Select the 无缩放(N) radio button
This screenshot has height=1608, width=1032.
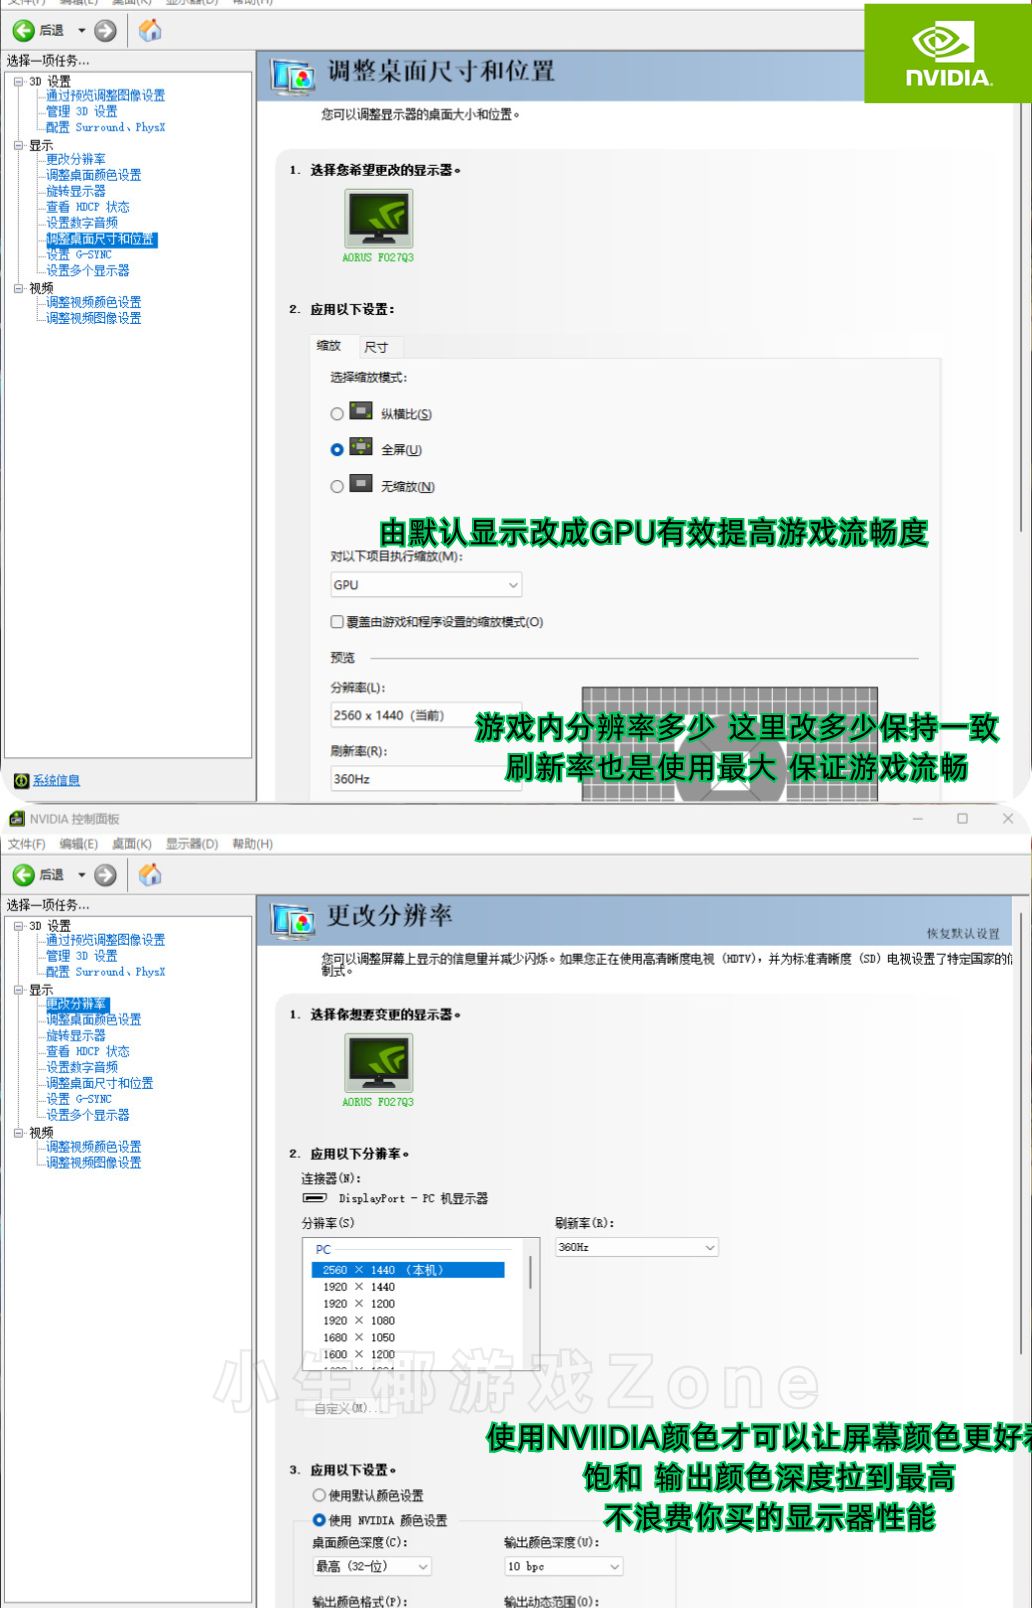(x=337, y=486)
